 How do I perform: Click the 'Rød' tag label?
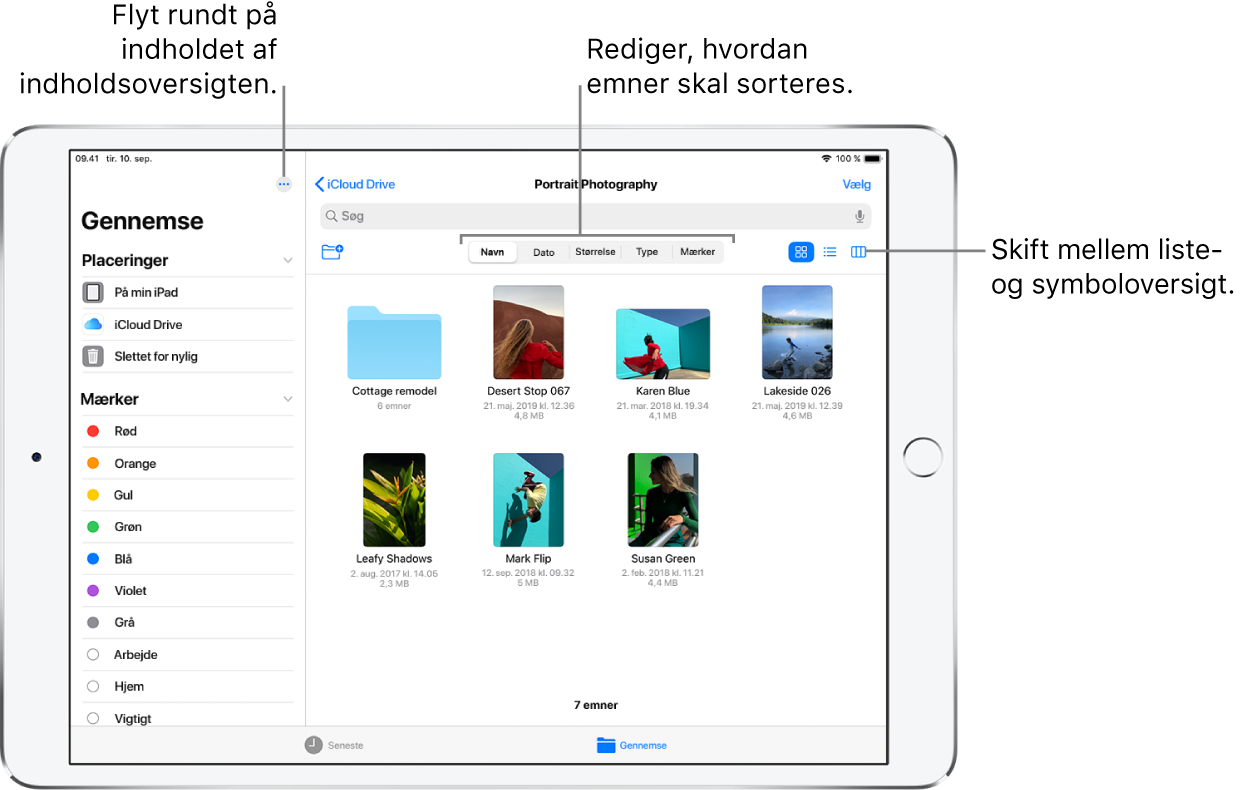pyautogui.click(x=125, y=431)
